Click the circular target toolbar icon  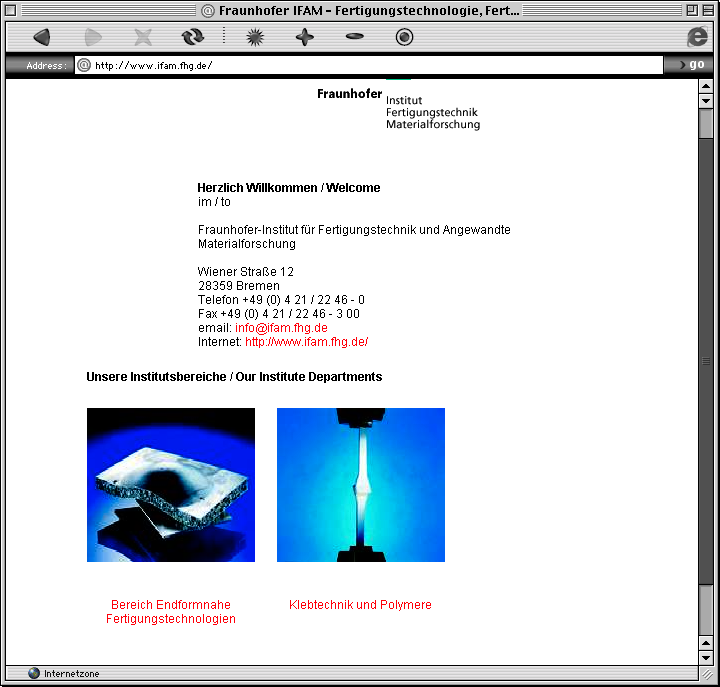(404, 37)
